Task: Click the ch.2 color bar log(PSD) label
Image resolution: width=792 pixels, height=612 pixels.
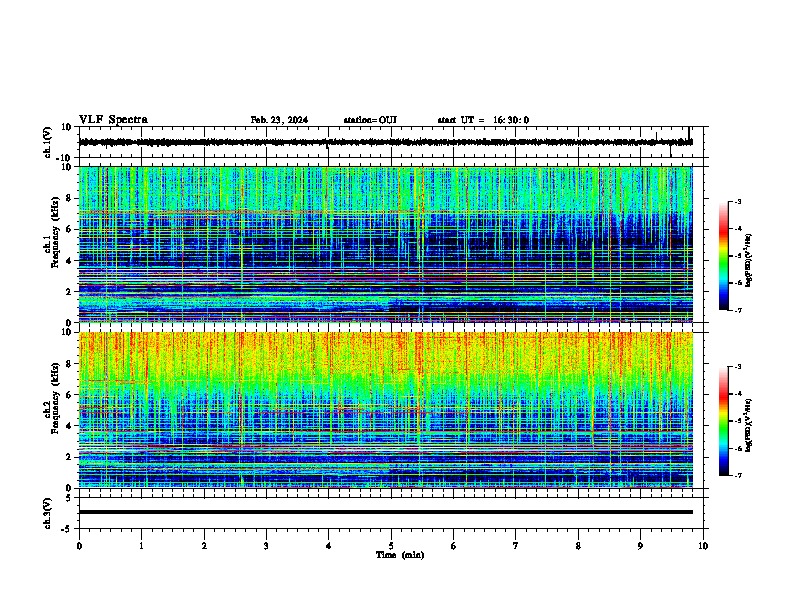Action: [x=749, y=425]
